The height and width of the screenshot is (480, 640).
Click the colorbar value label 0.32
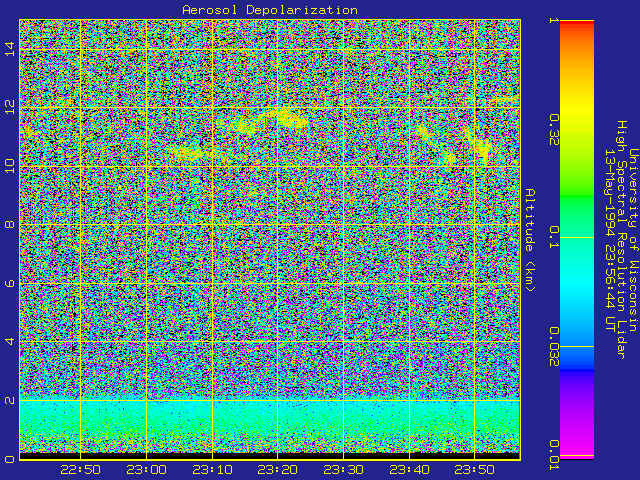click(554, 130)
